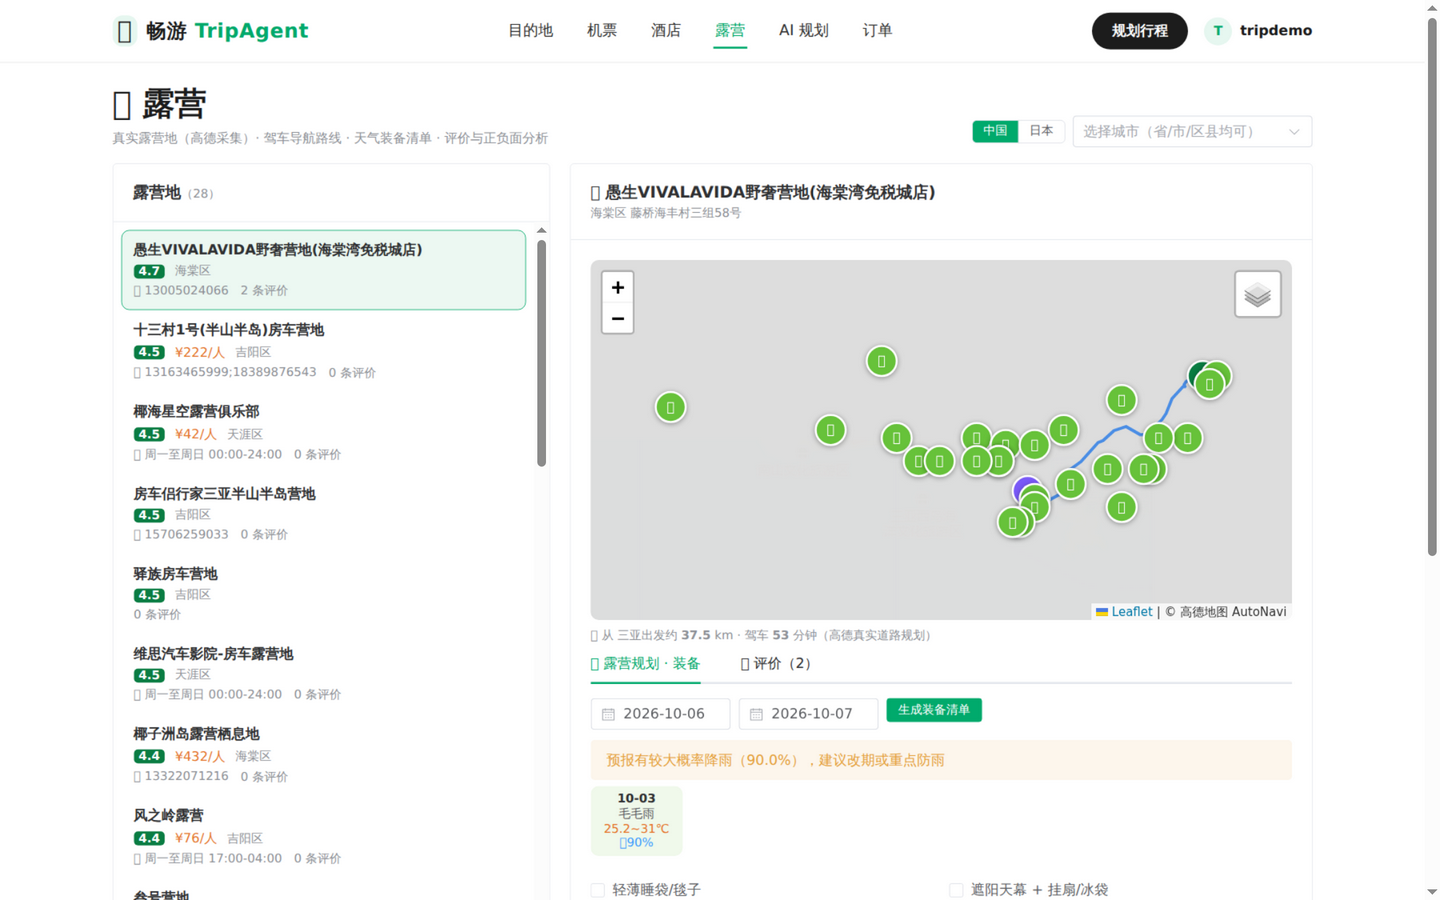
Task: Go to 目的地 in the top navigation
Action: tap(530, 31)
